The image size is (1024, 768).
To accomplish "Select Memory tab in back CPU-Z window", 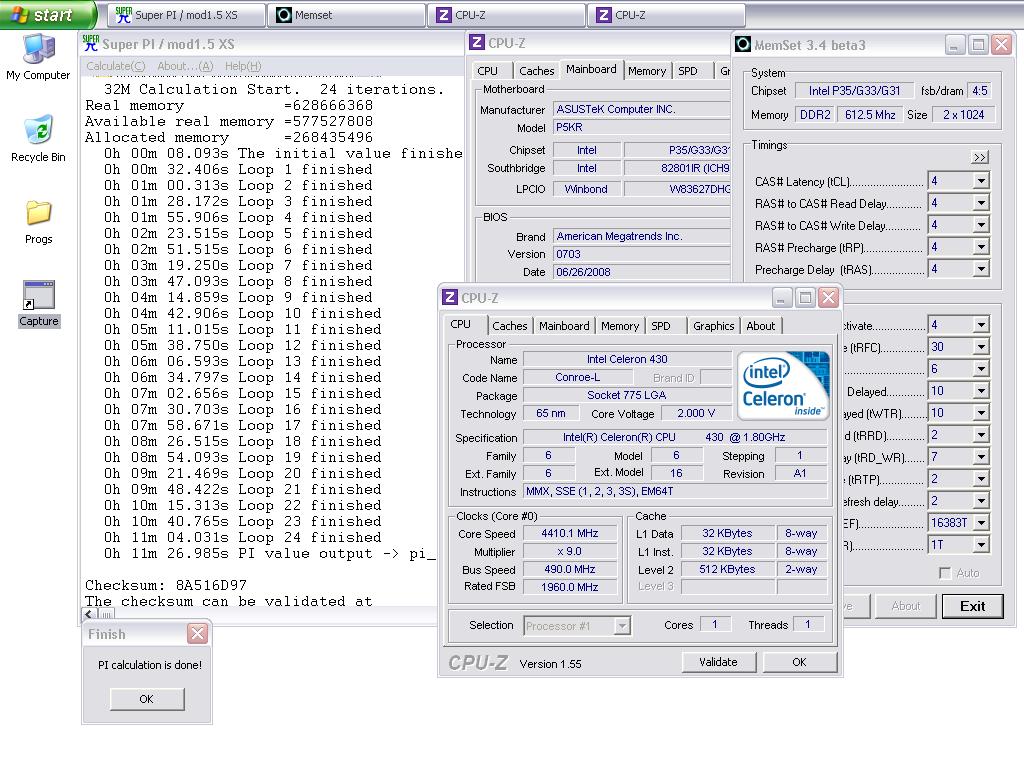I will click(x=647, y=71).
